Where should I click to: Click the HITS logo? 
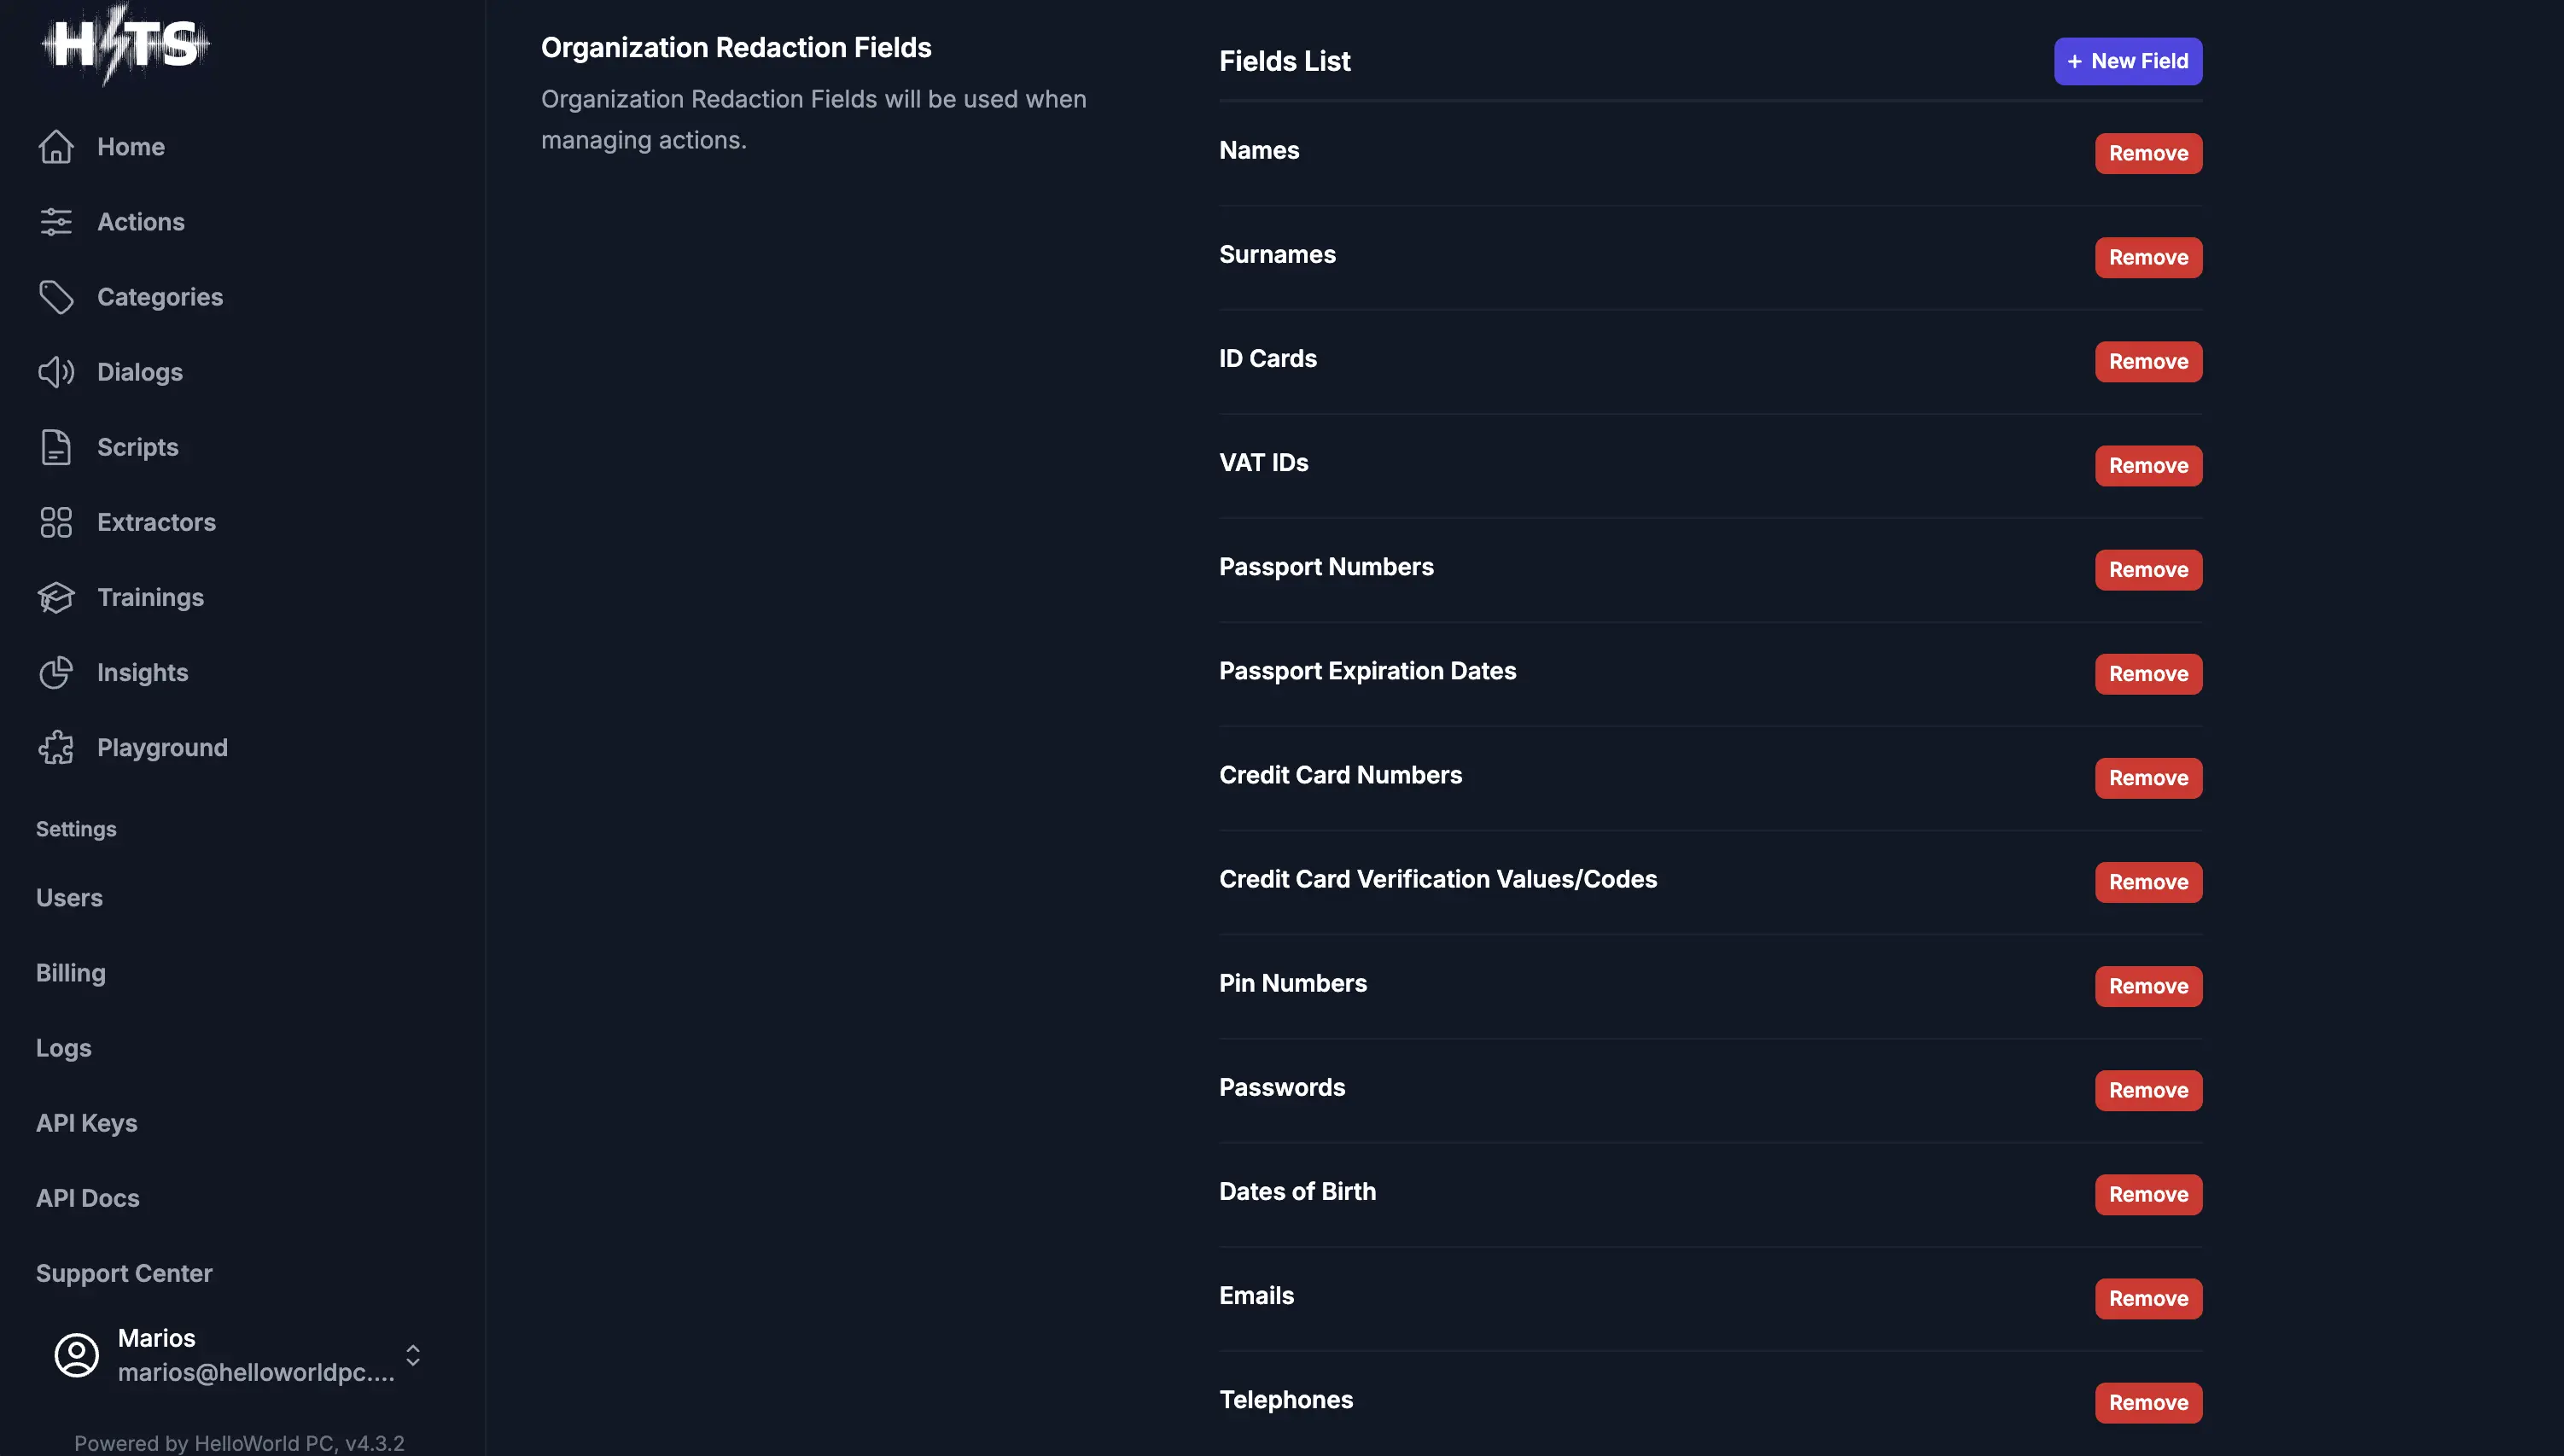click(125, 44)
